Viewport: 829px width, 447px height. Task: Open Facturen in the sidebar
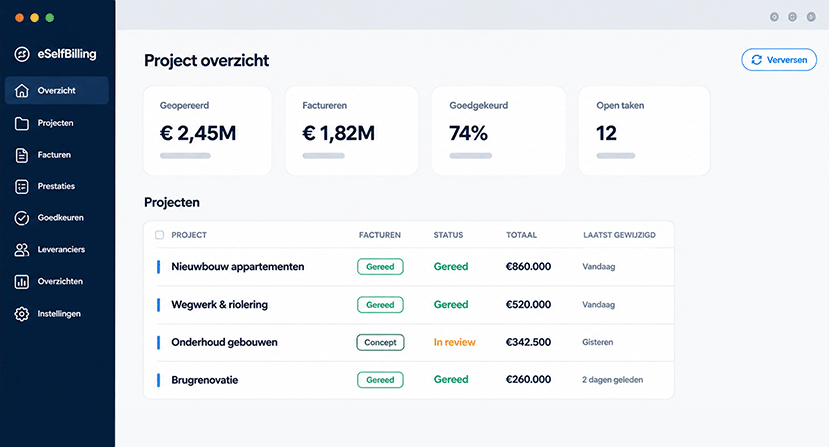tap(57, 155)
